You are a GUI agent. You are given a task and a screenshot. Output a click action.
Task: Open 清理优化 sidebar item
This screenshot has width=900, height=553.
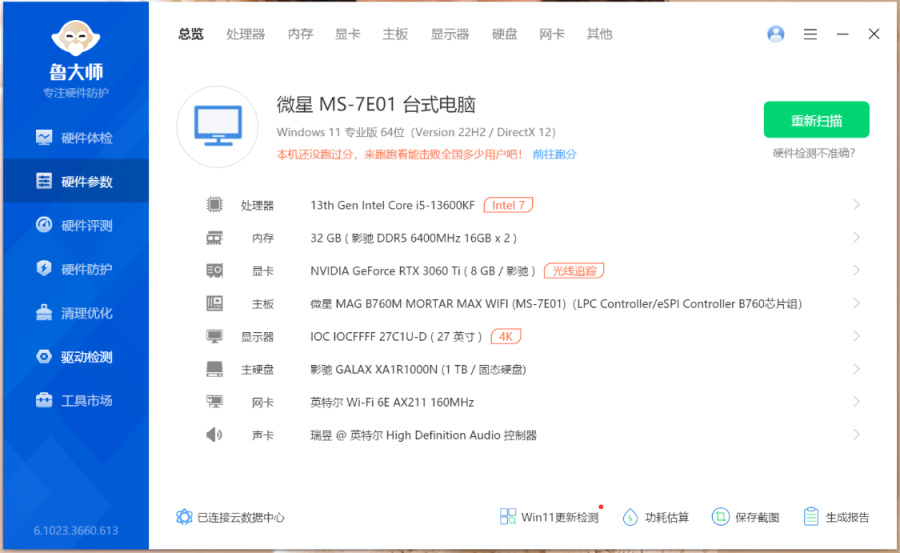tap(75, 313)
